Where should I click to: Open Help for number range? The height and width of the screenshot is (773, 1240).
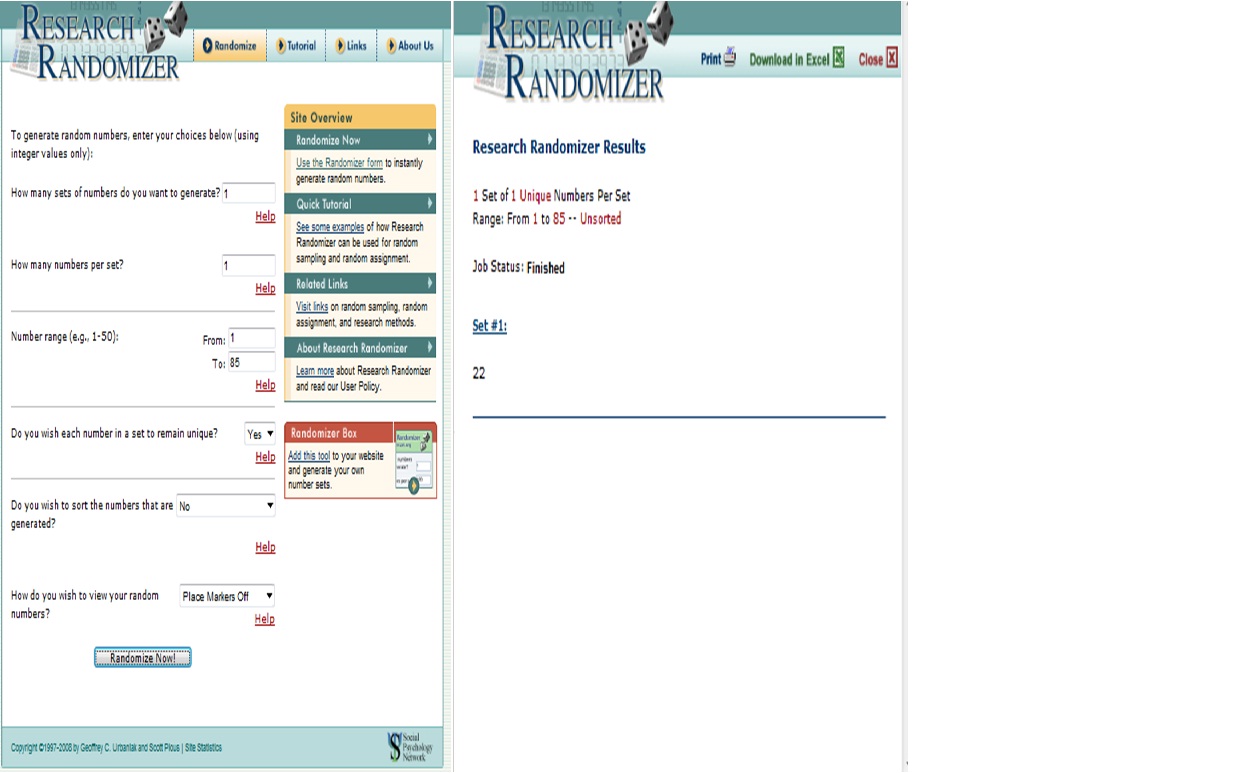pyautogui.click(x=265, y=385)
